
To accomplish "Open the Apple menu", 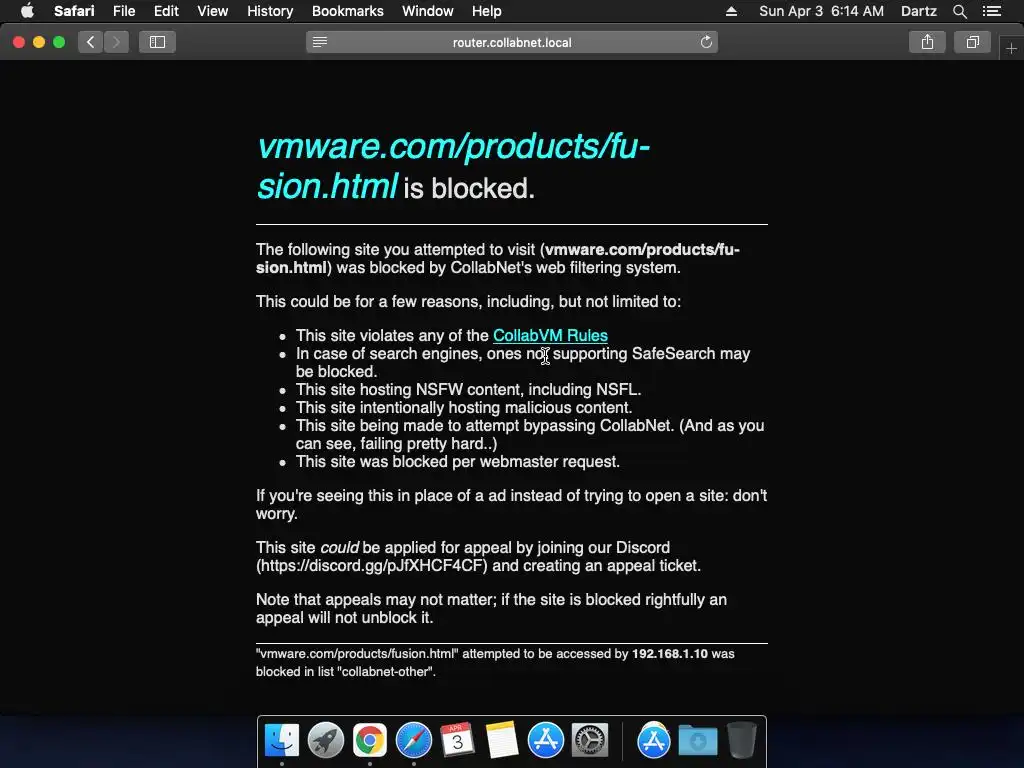I will click(27, 10).
